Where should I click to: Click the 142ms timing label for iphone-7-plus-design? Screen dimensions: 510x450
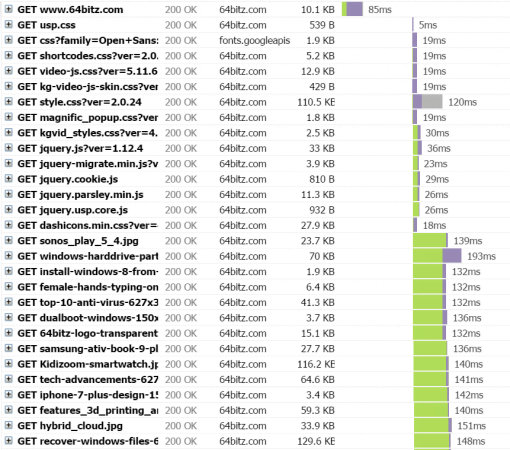[469, 395]
